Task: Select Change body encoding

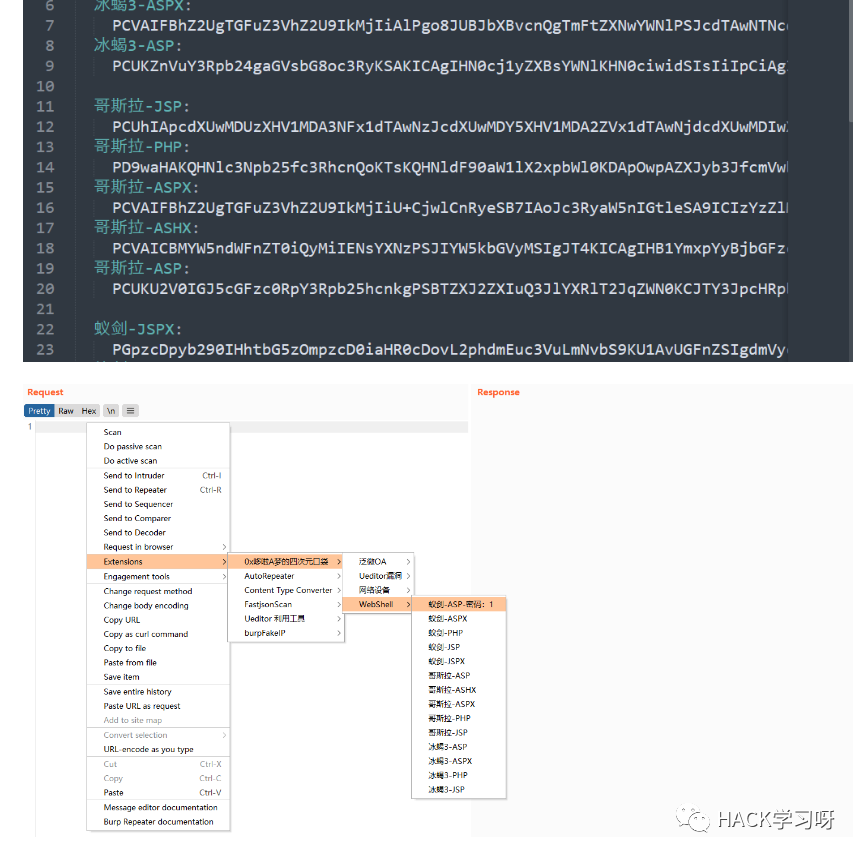Action: [x=158, y=606]
